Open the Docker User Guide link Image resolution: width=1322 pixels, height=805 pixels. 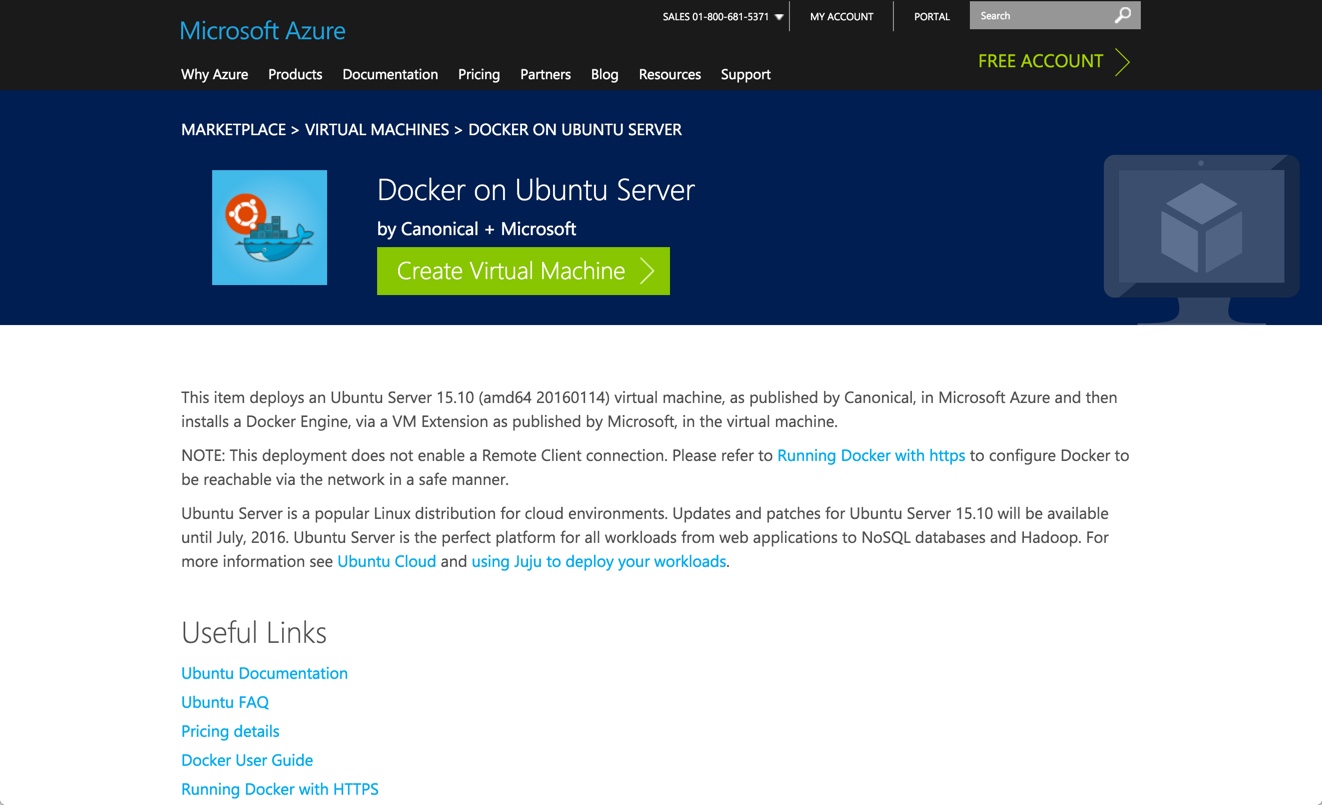247,761
